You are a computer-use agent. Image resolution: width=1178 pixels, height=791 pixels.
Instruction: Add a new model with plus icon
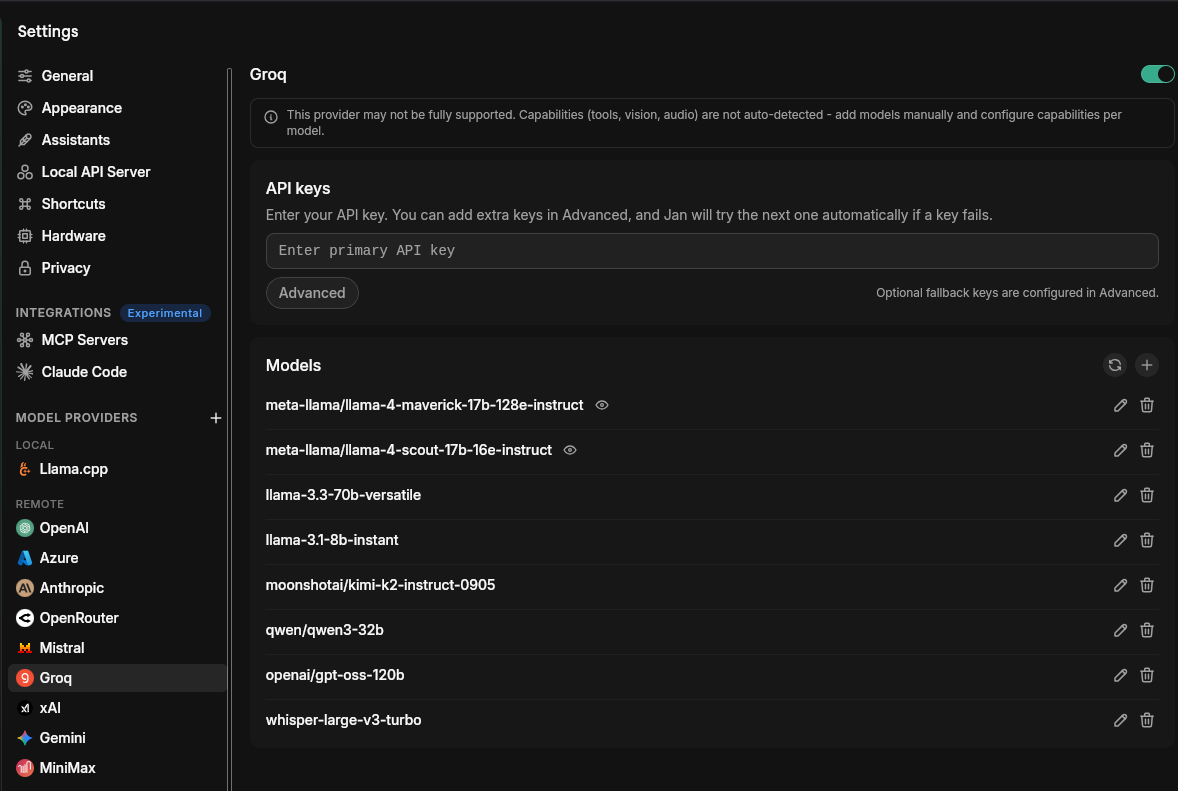pos(1146,365)
